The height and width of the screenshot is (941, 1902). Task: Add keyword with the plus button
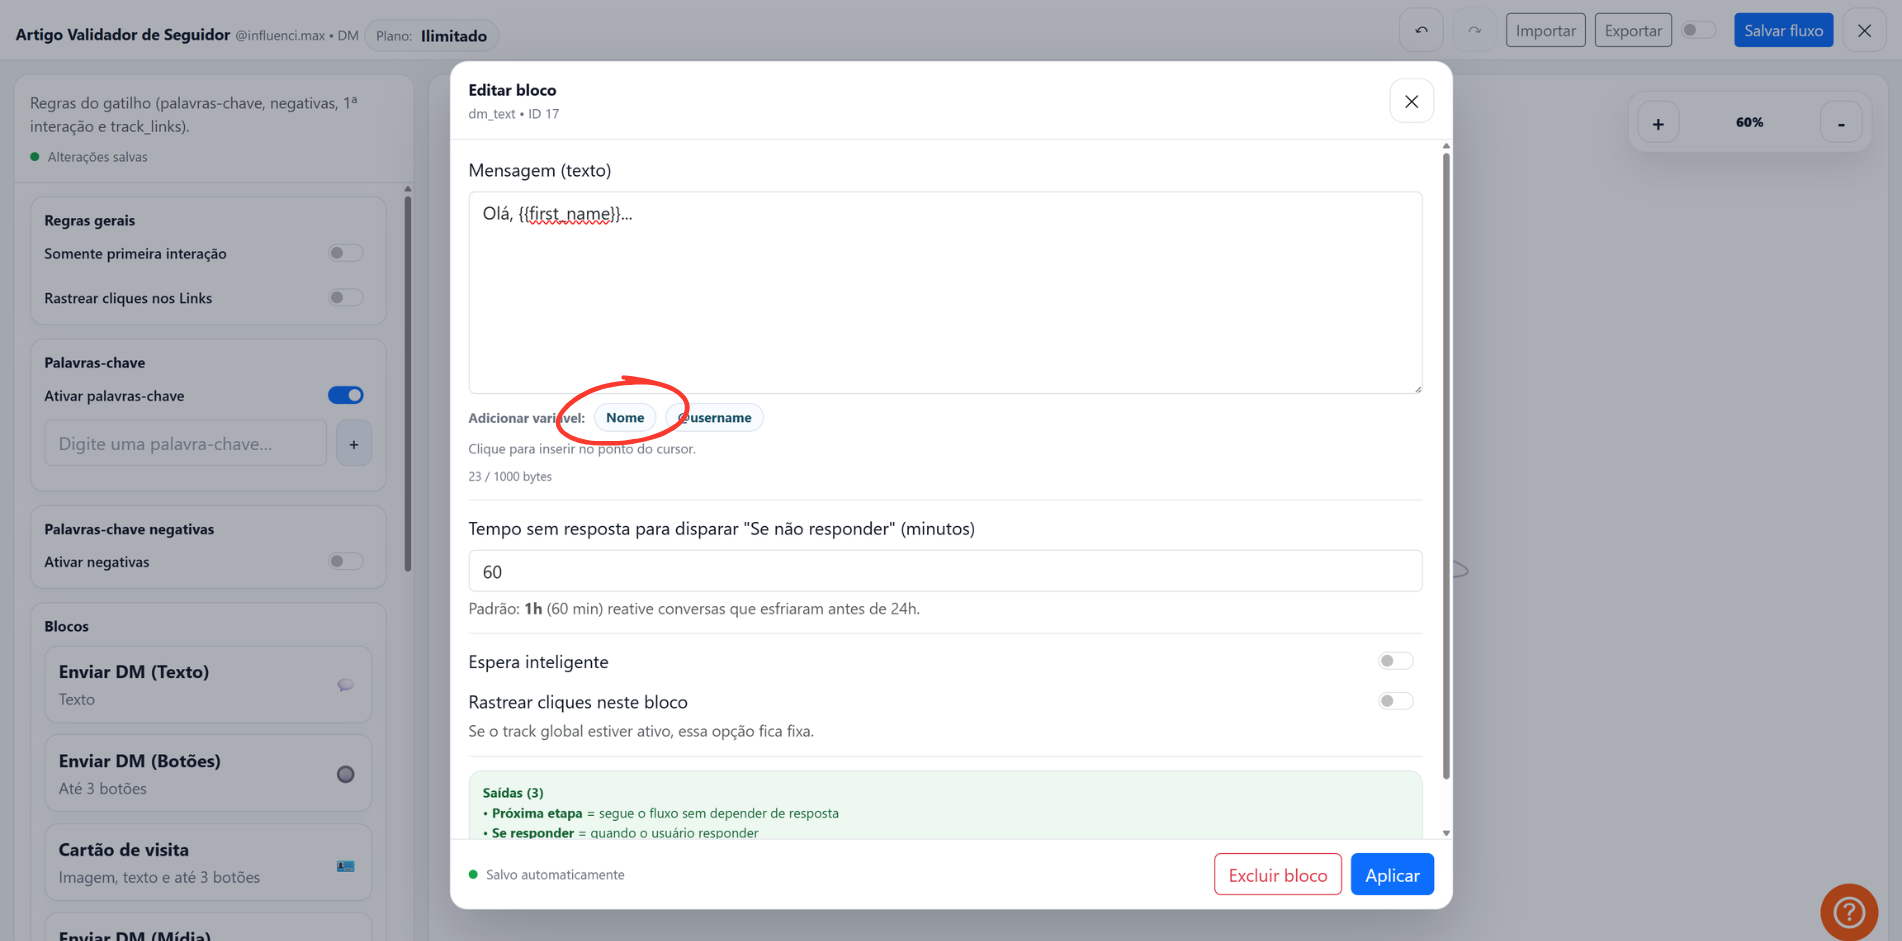354,444
